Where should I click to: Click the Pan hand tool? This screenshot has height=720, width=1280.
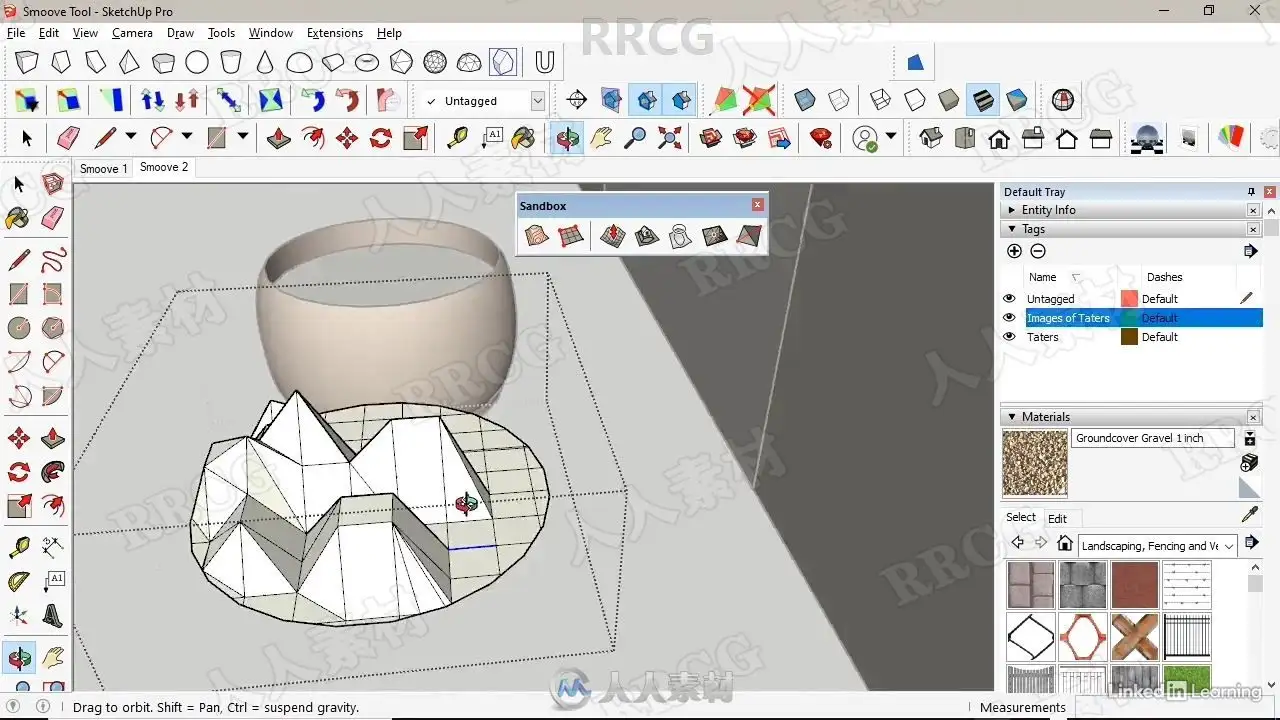601,138
